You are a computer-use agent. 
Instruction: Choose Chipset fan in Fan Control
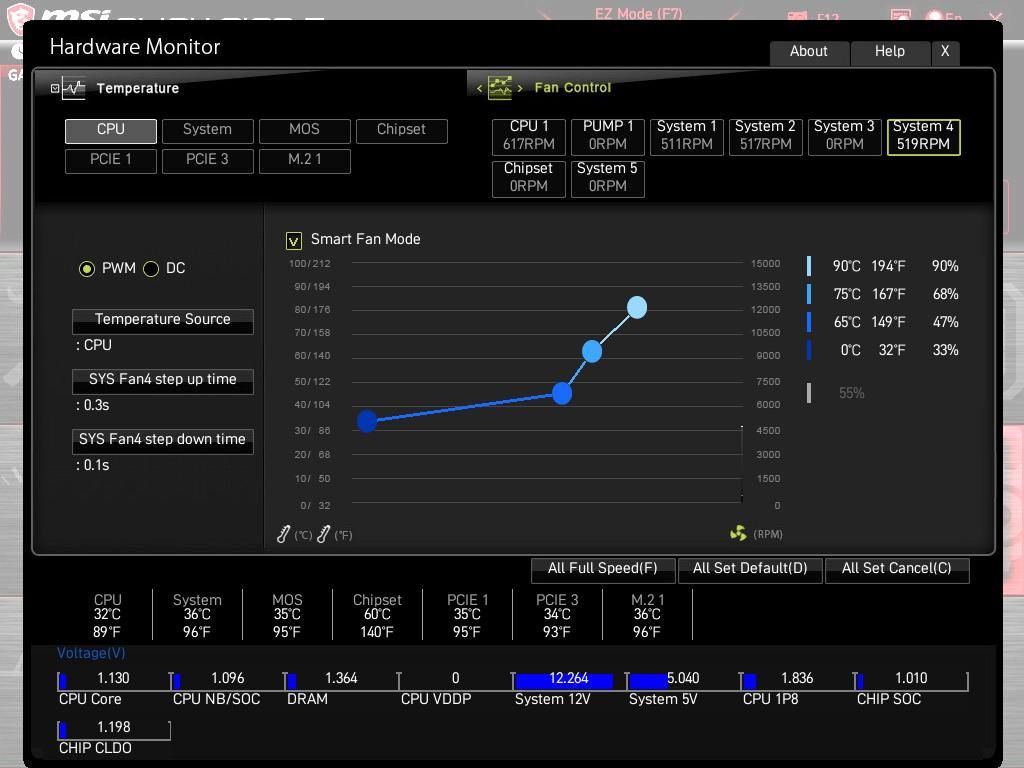click(x=529, y=178)
